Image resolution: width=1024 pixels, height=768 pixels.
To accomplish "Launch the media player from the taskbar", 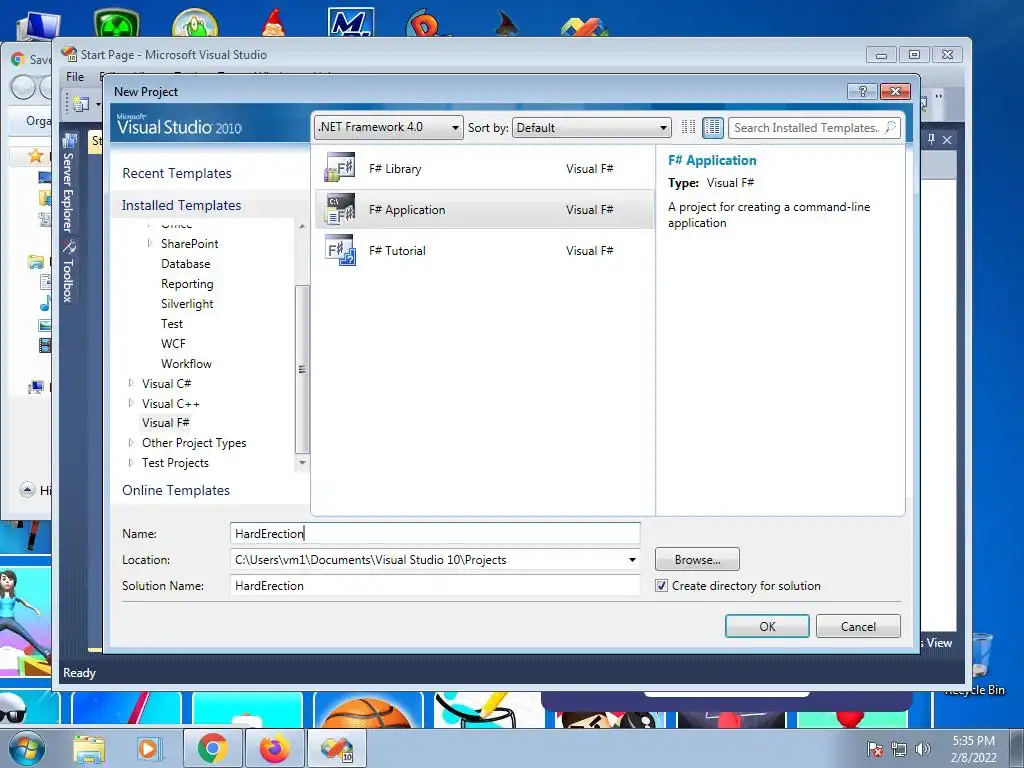I will point(148,748).
